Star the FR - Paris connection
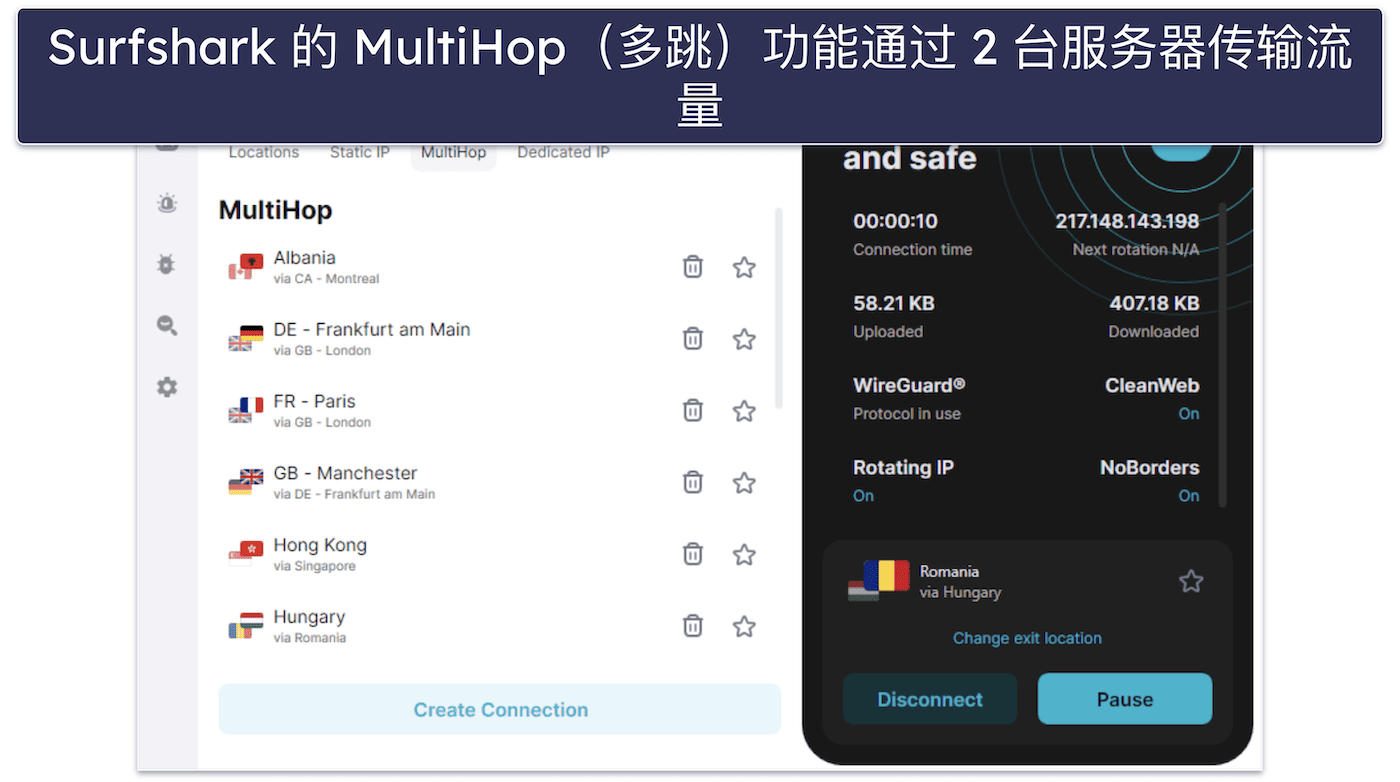 pos(744,411)
